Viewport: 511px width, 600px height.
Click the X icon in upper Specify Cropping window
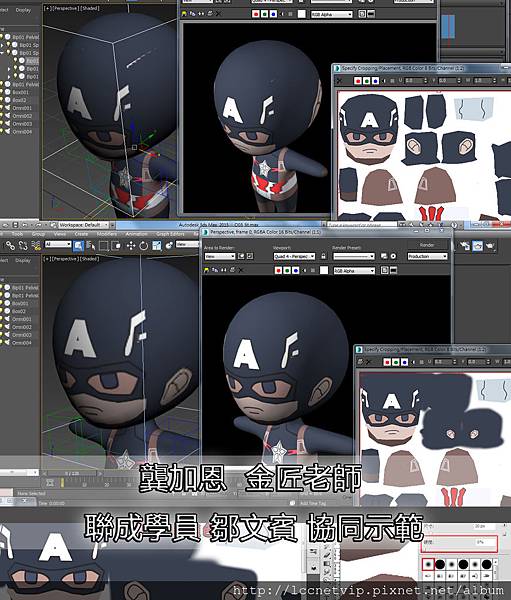[x=339, y=81]
